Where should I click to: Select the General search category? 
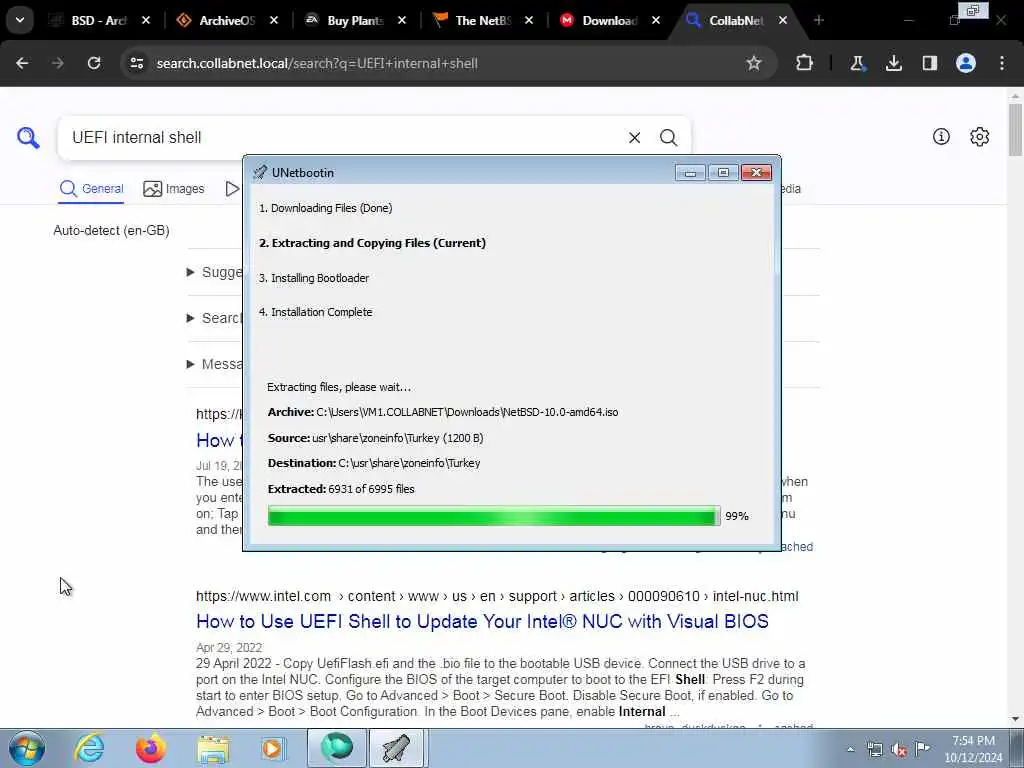(x=91, y=189)
